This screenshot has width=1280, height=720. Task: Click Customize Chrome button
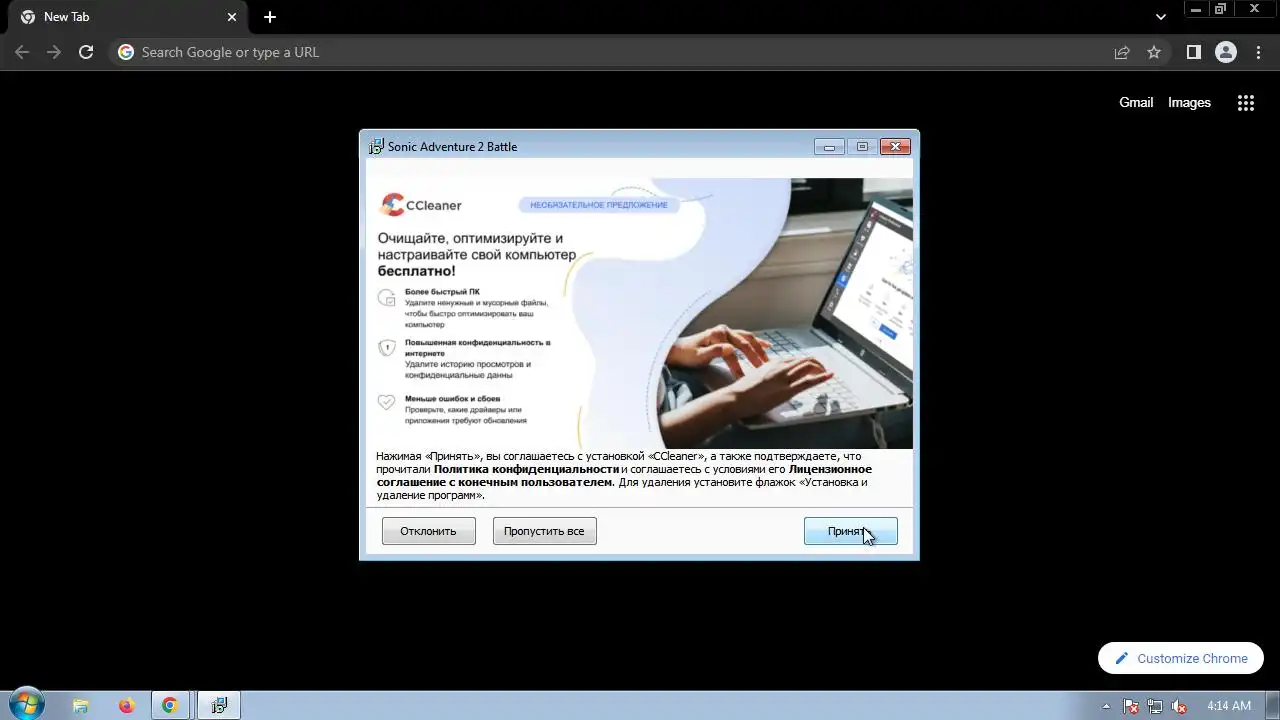click(1181, 658)
